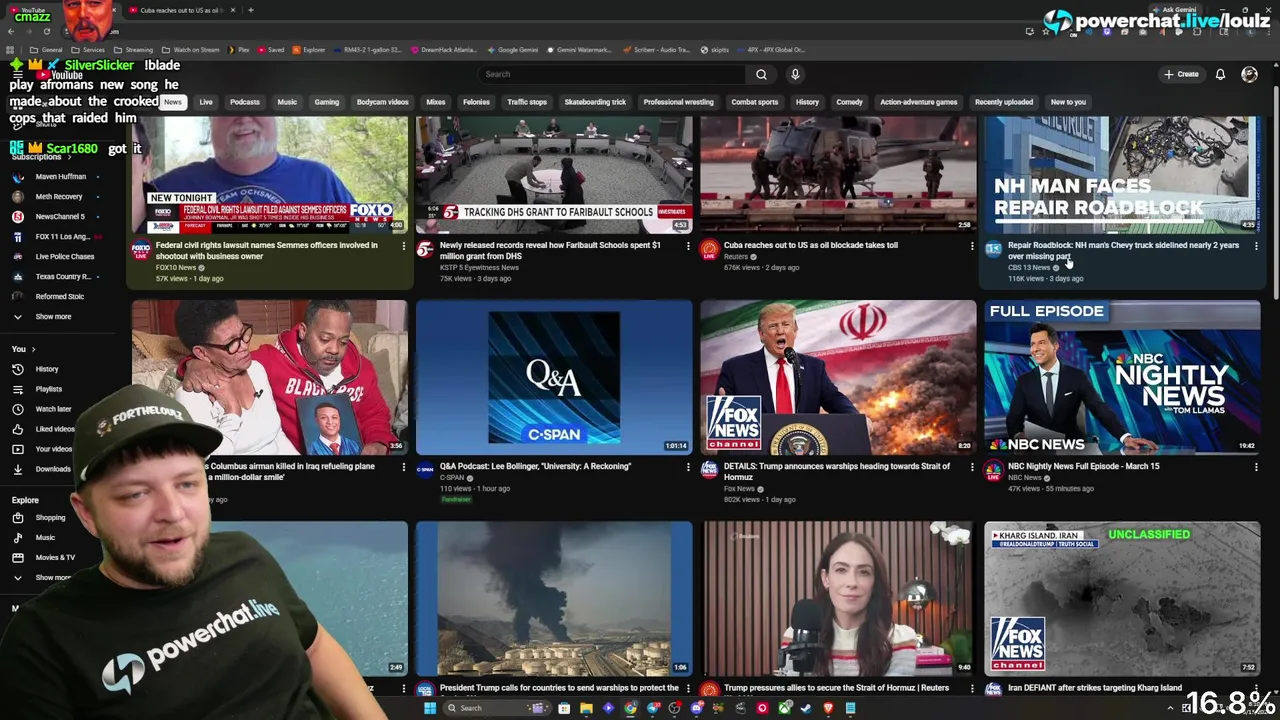This screenshot has width=1280, height=720.
Task: Click the Fox News channel avatar
Action: pos(709,470)
